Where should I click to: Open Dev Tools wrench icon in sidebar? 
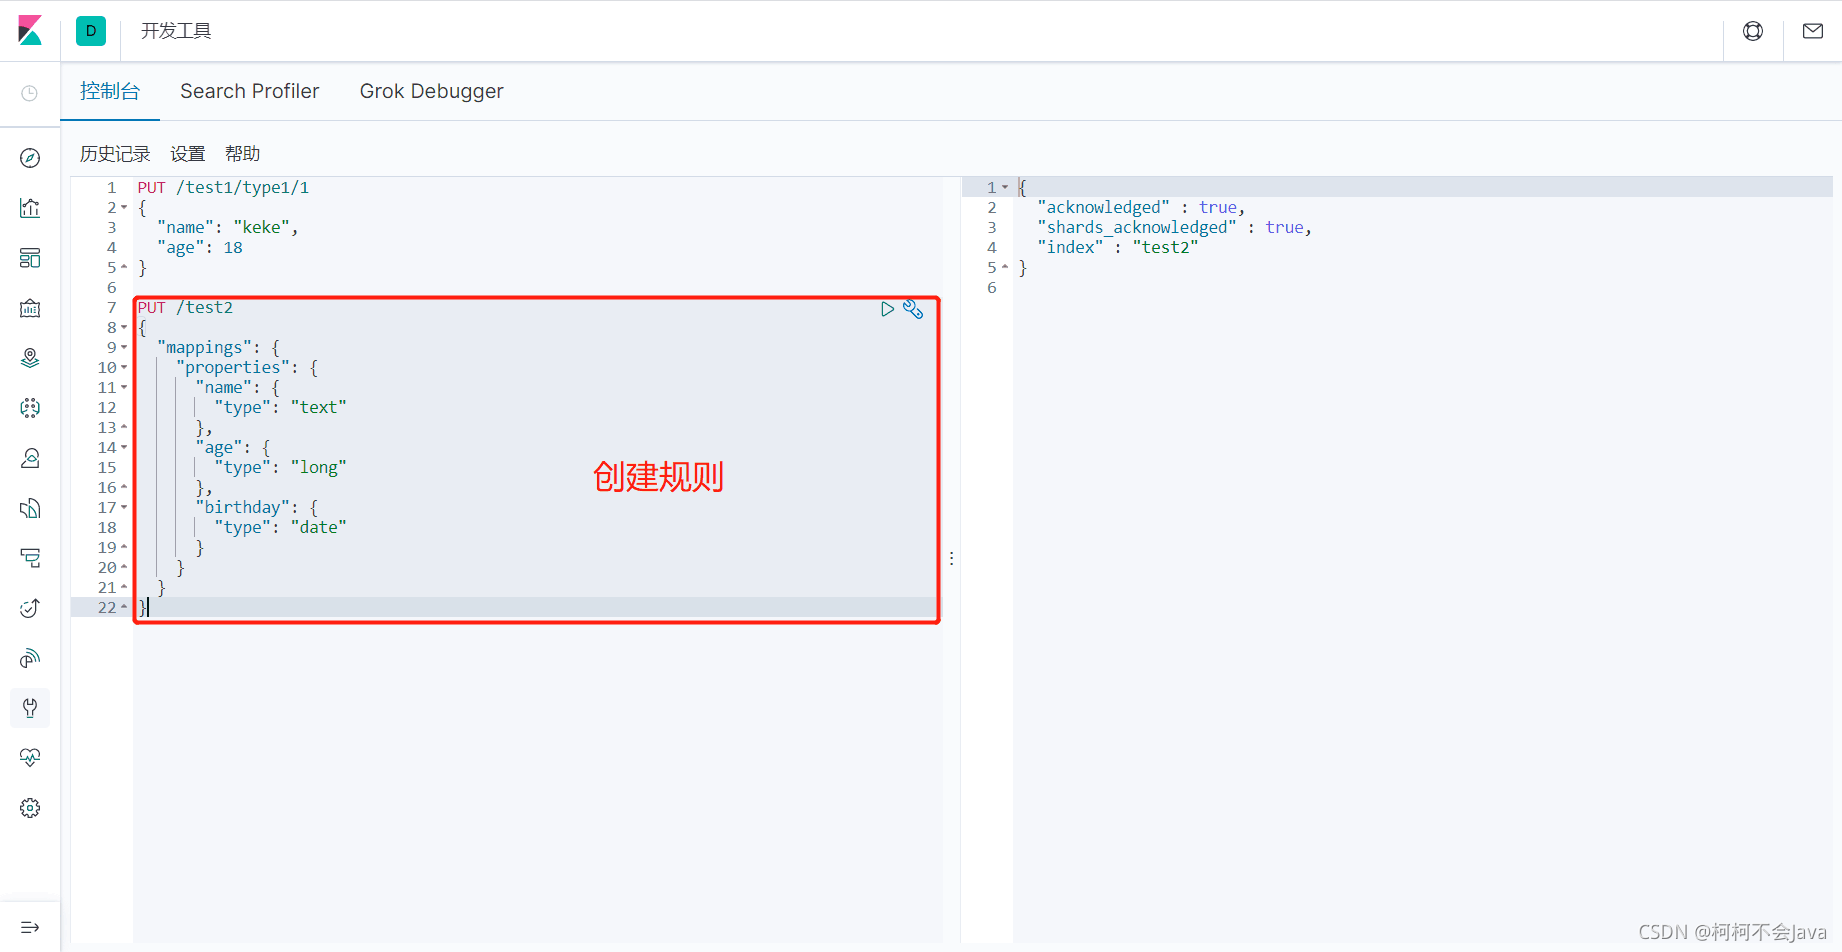pyautogui.click(x=30, y=708)
